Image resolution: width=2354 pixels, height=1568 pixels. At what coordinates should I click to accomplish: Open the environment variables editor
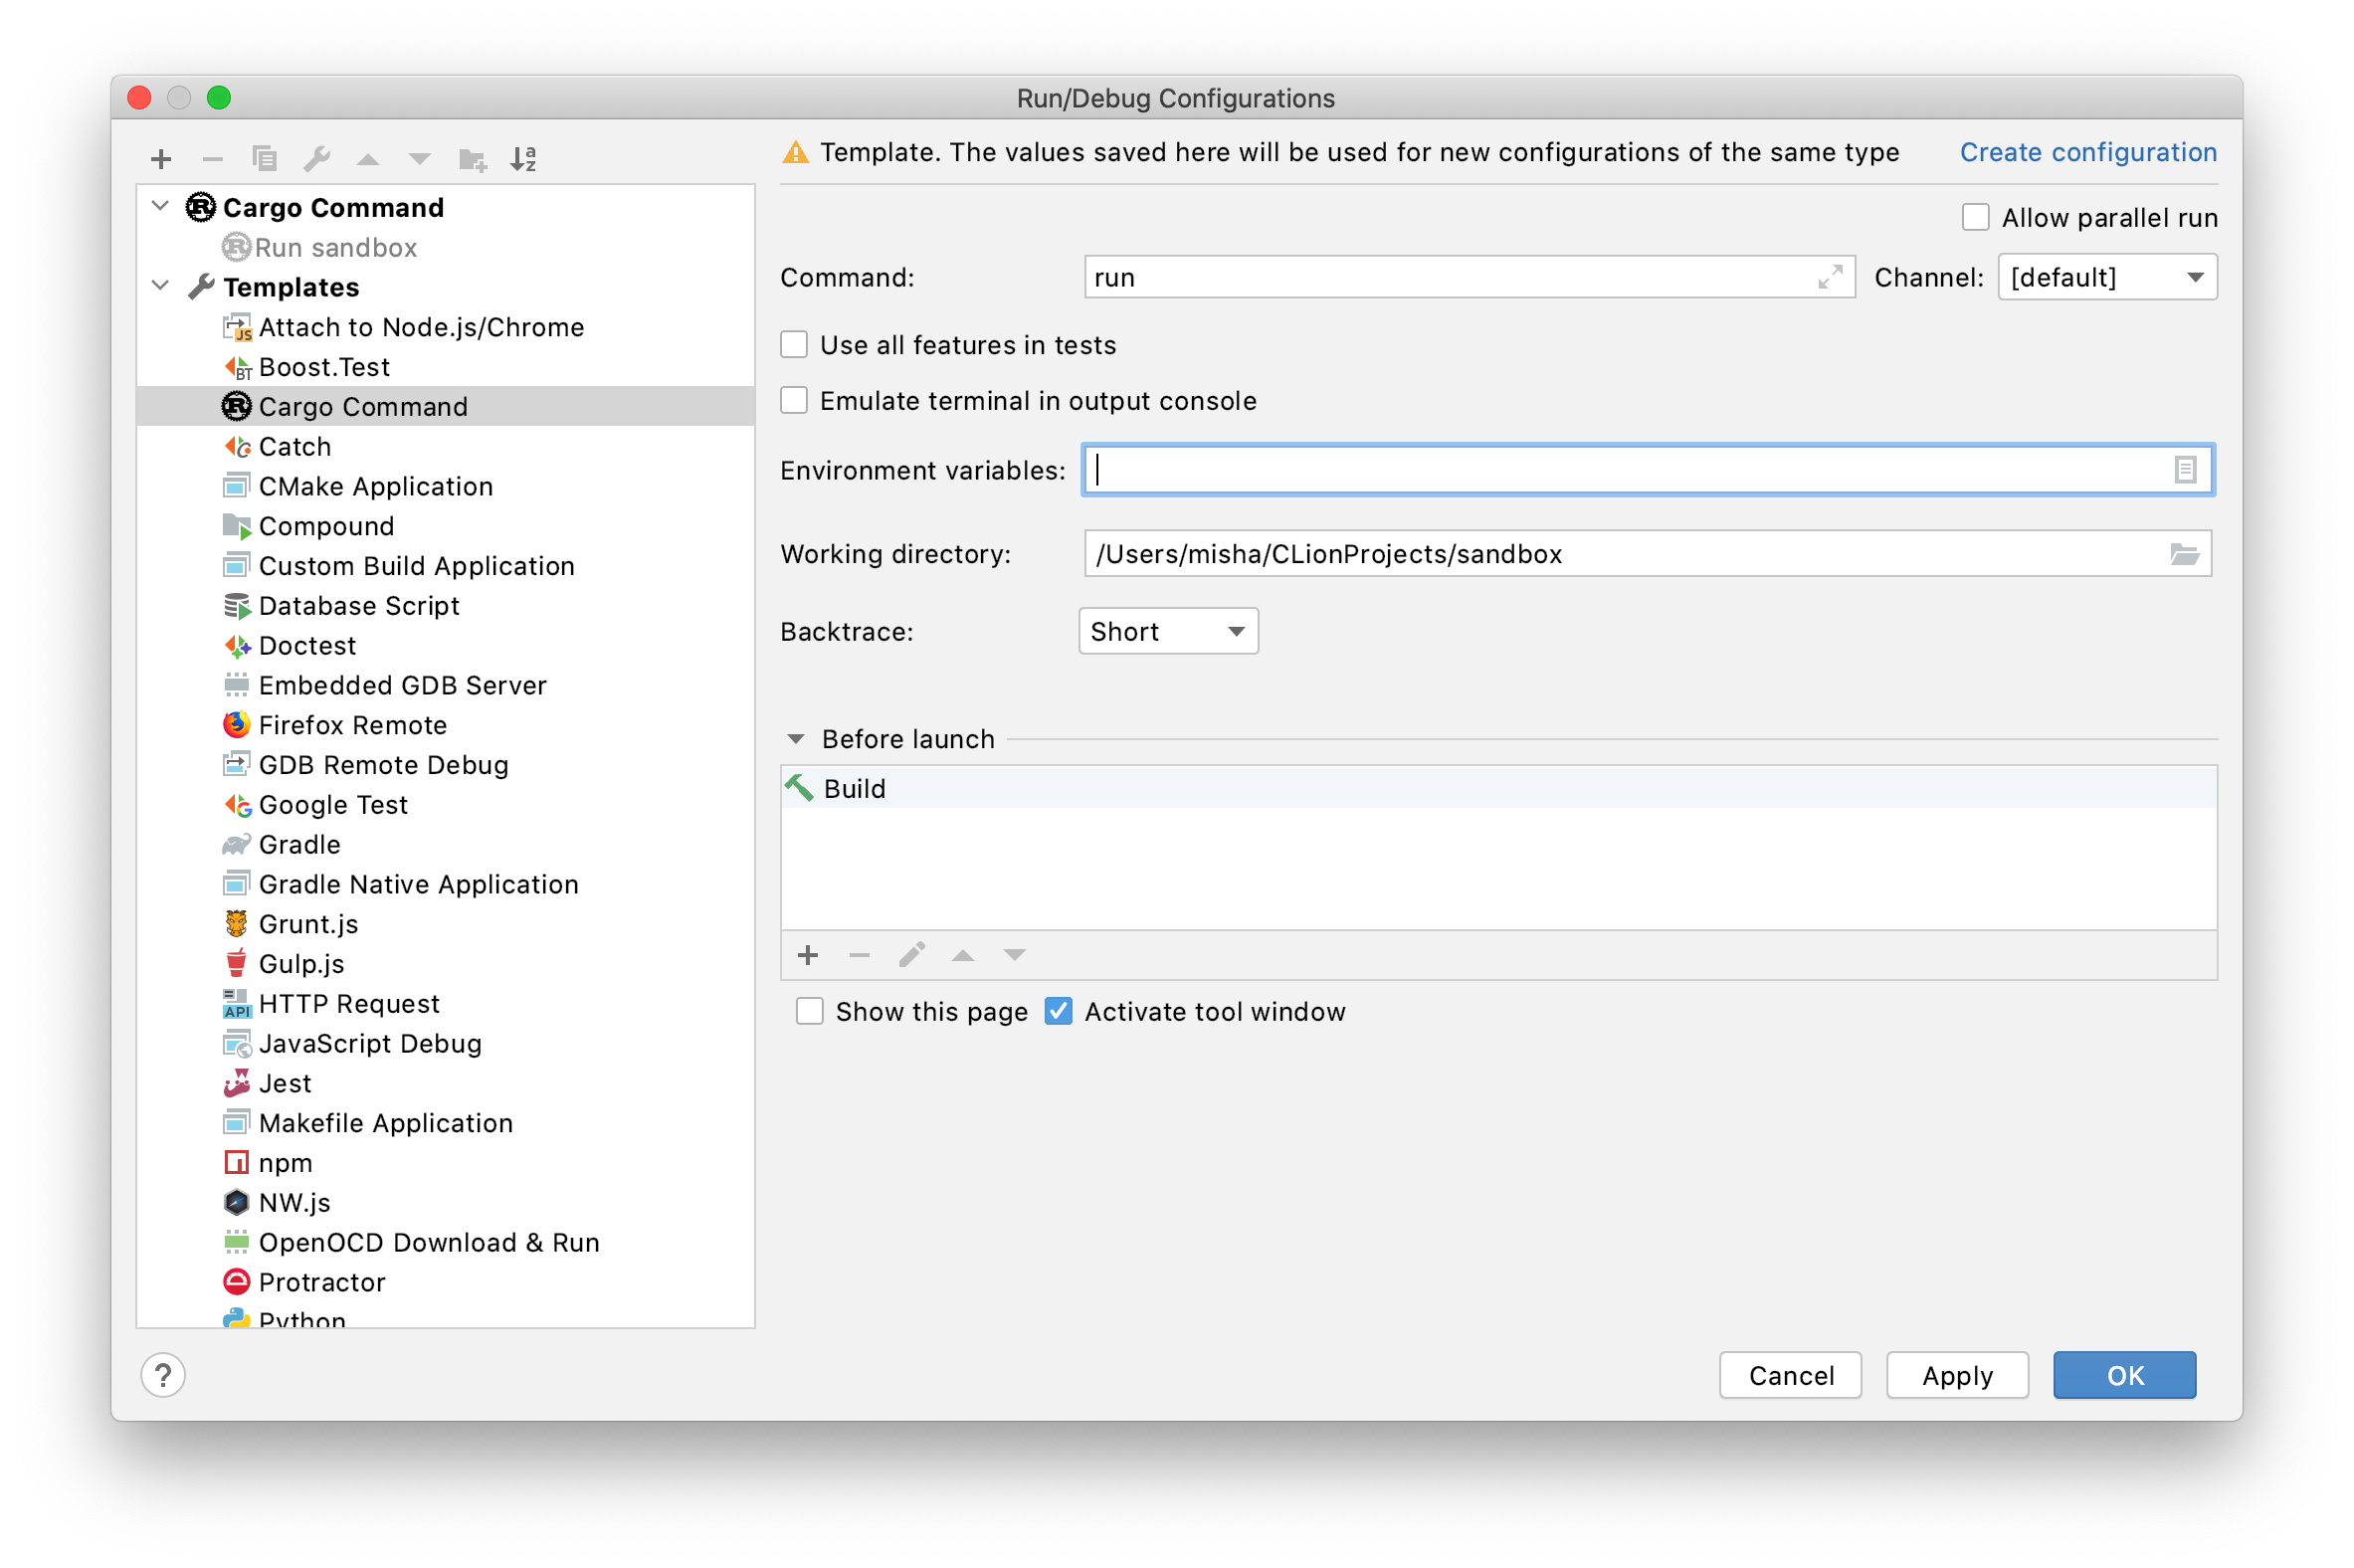(x=2187, y=469)
